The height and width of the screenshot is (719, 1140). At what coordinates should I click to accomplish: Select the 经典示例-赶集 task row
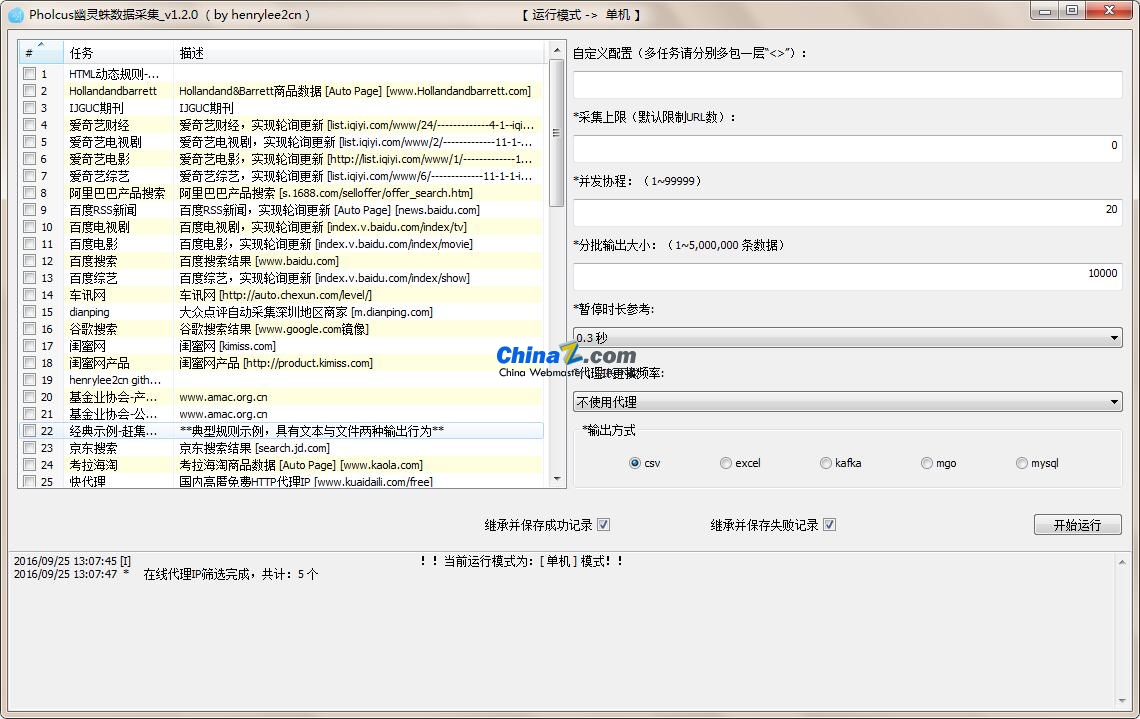tap(281, 430)
